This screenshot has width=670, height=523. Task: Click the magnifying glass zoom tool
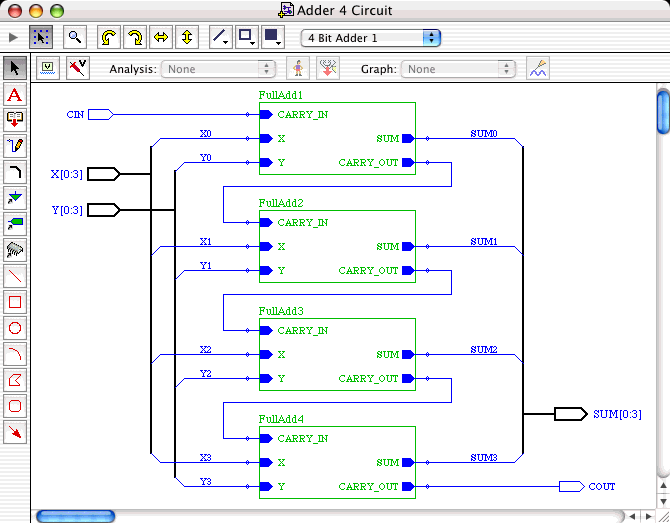[74, 38]
